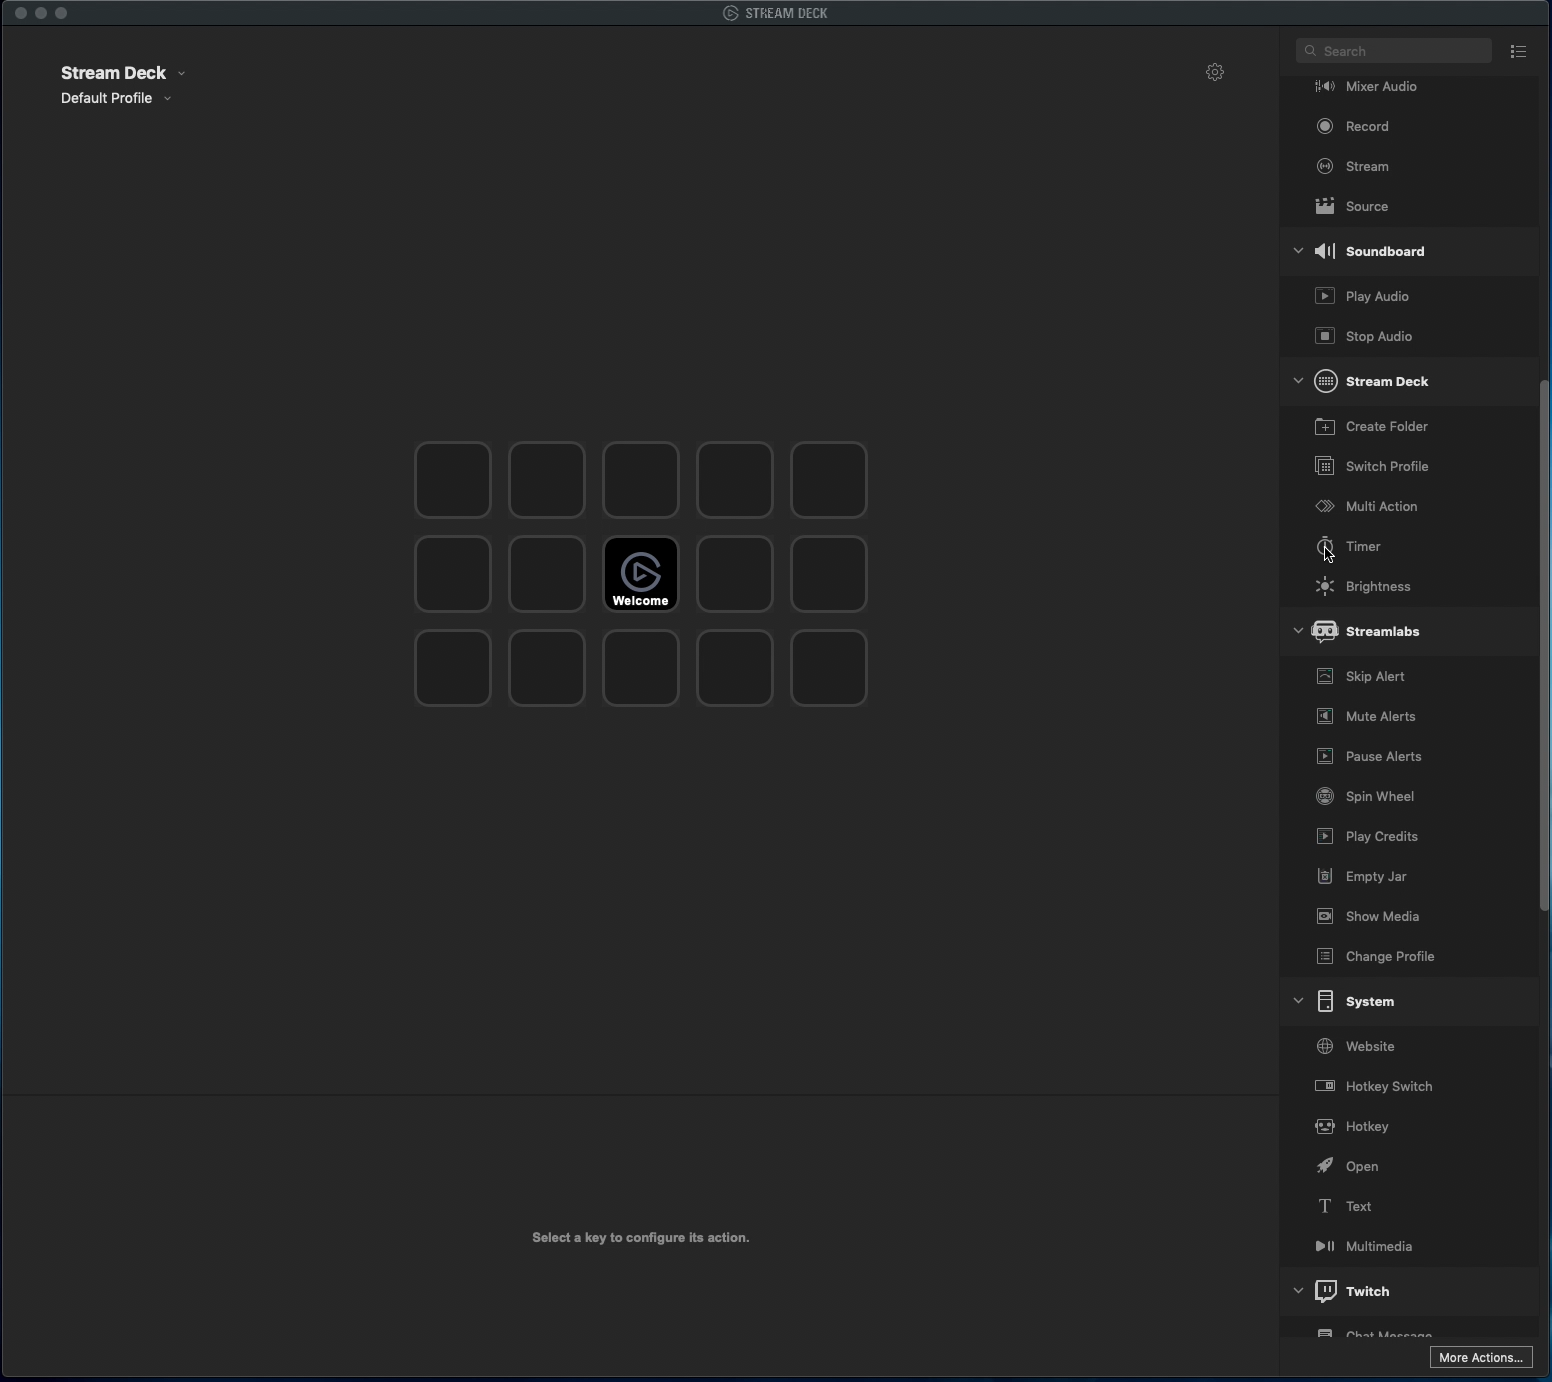The height and width of the screenshot is (1382, 1552).
Task: Select the Text action icon
Action: click(1325, 1206)
